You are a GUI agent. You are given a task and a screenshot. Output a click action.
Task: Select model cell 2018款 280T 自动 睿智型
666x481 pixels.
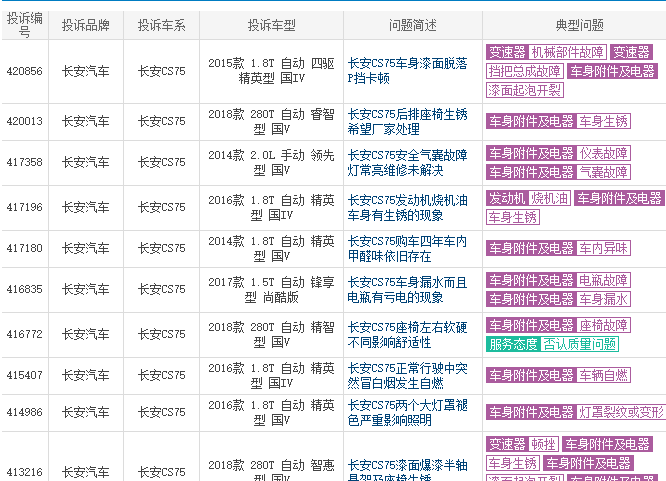click(271, 122)
